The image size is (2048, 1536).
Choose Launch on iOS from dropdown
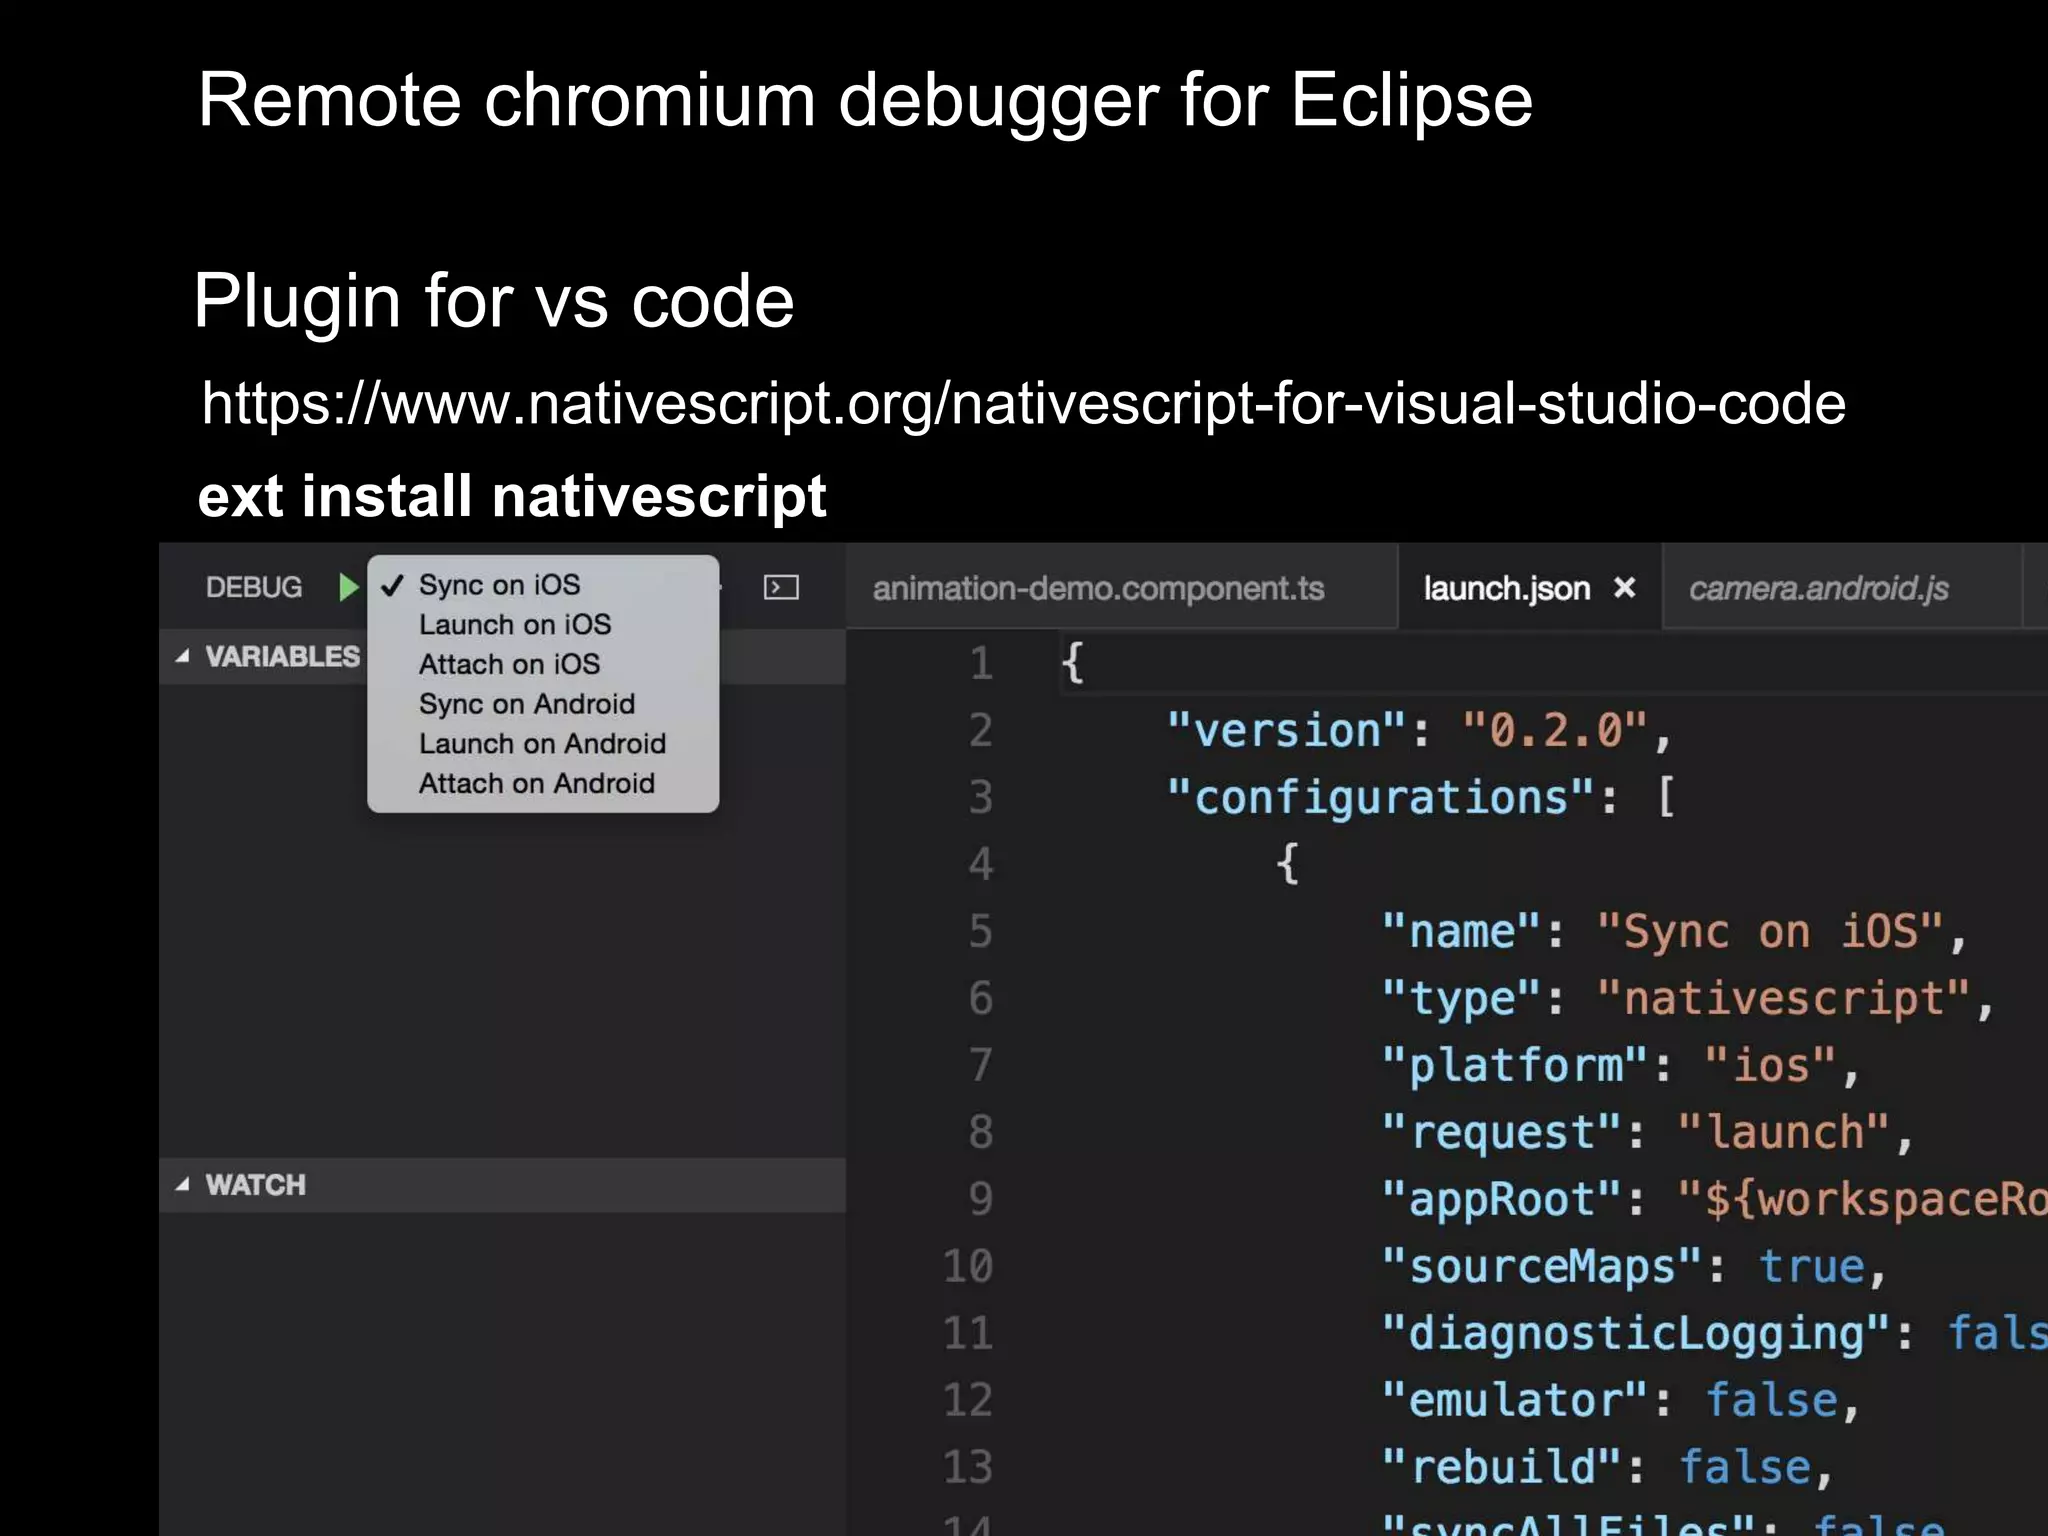(x=515, y=625)
